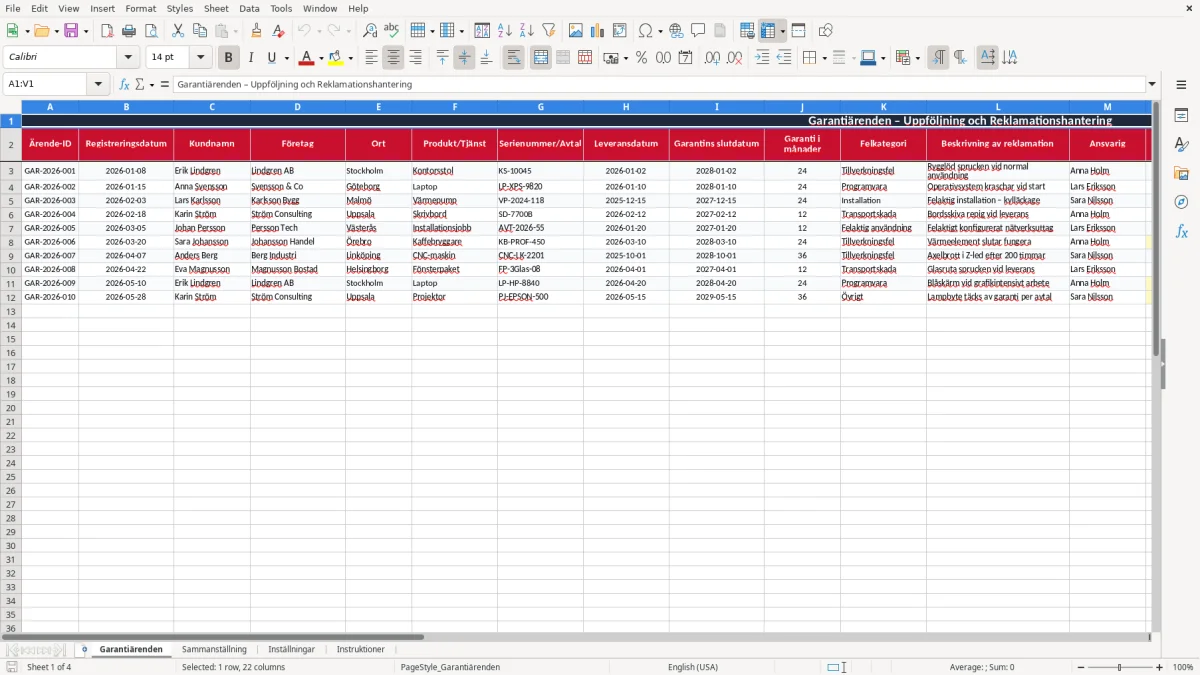
Task: Click the Cut scissors icon
Action: click(178, 31)
